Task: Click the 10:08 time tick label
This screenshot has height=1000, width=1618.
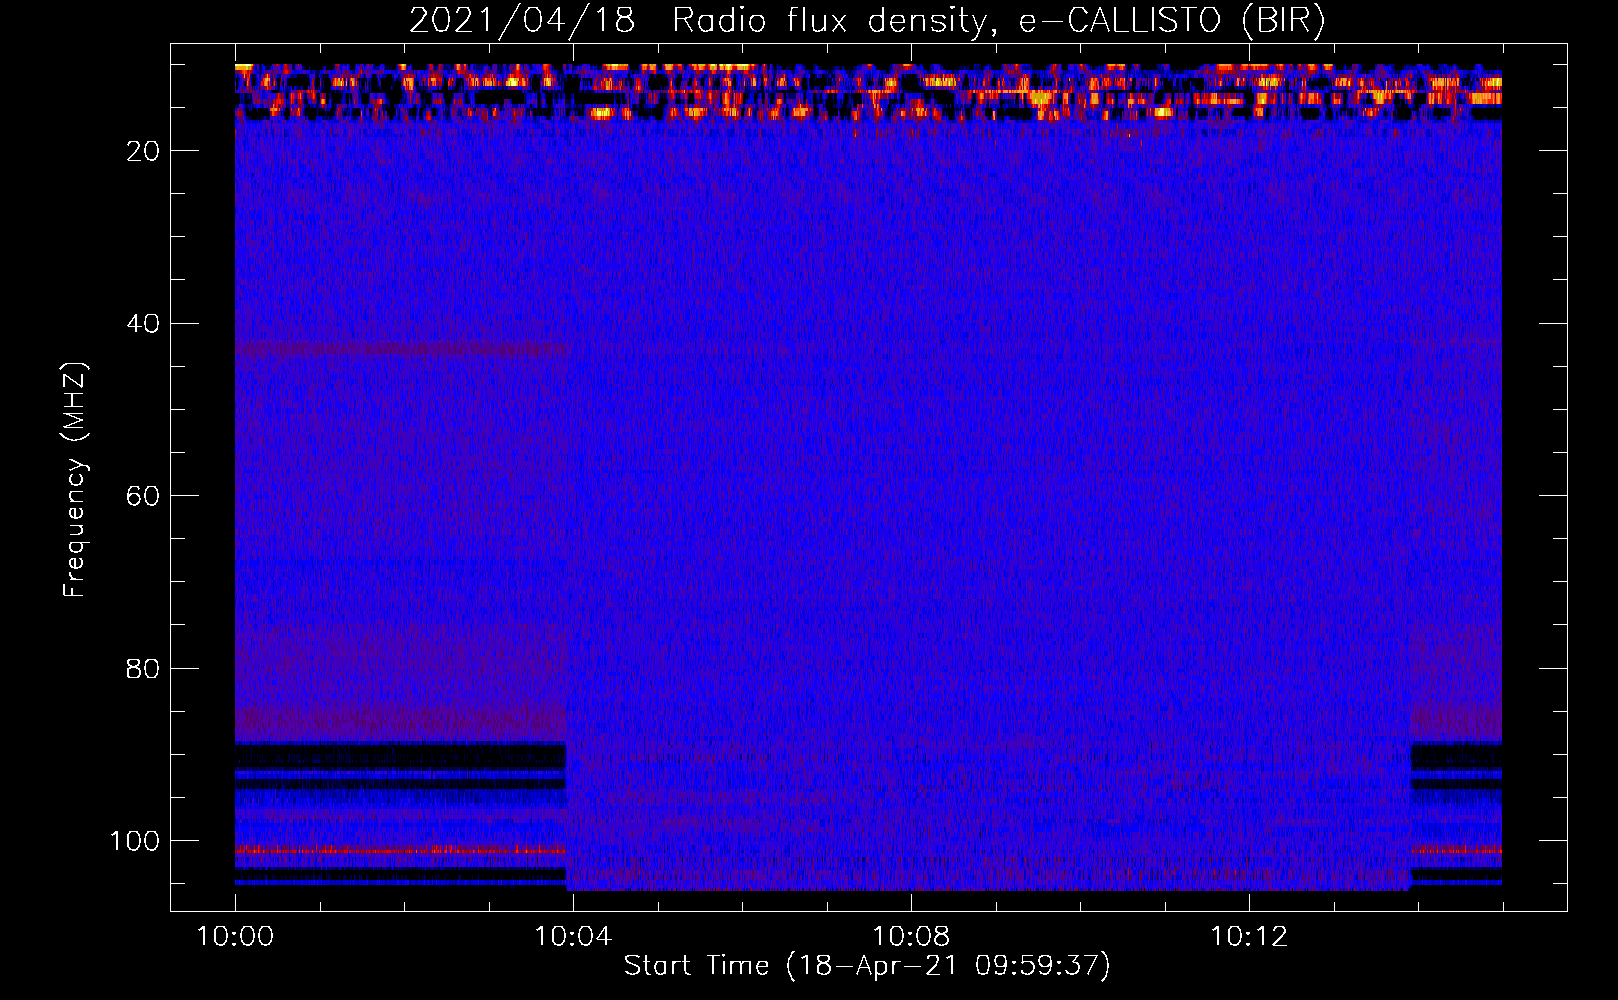Action: point(911,937)
